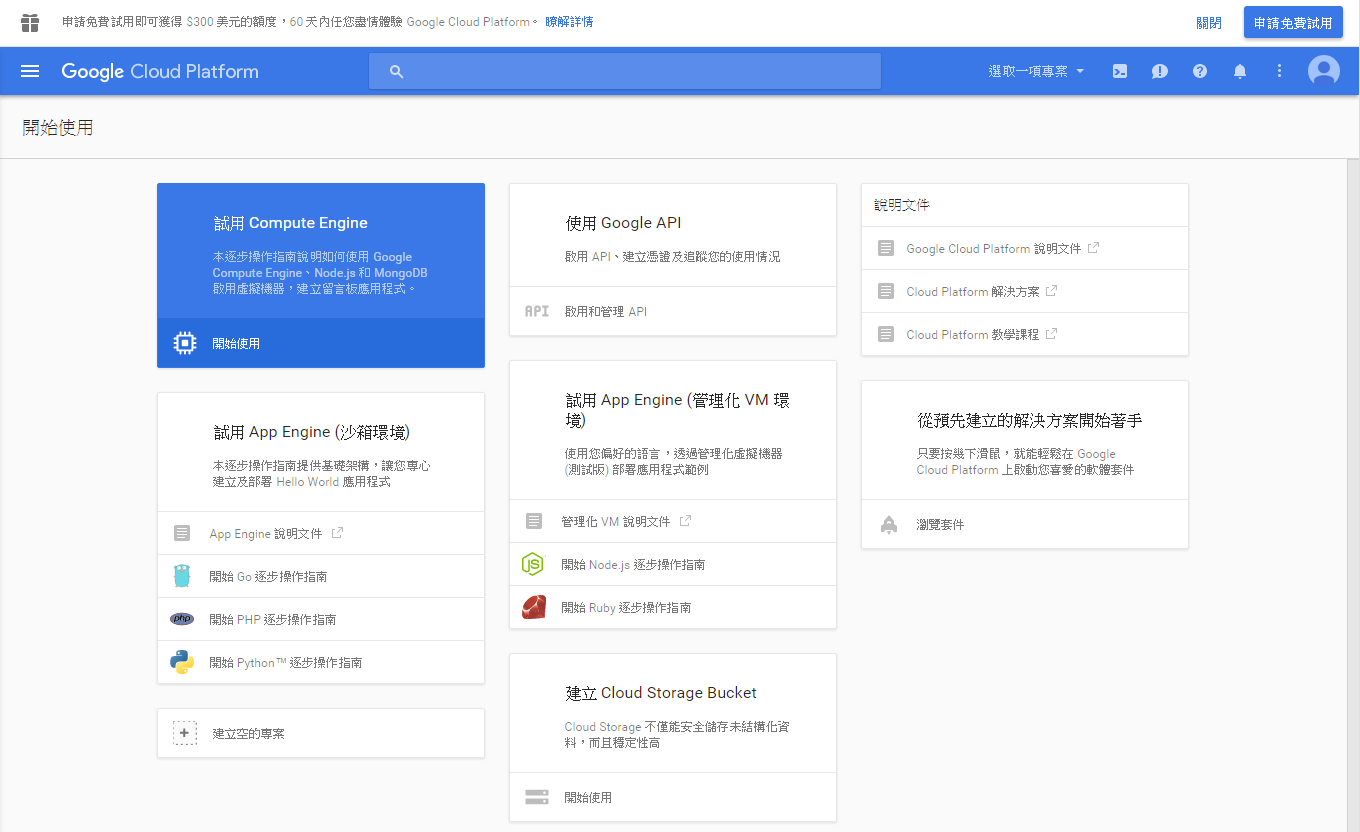Open Cloud Platform 解決方案 link

973,291
